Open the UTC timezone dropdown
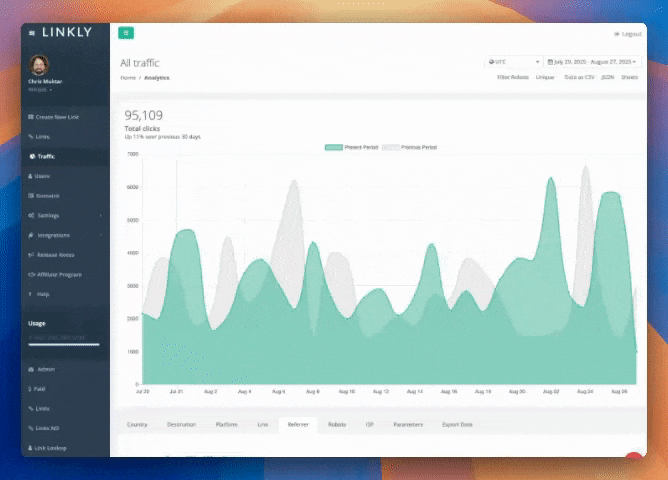The height and width of the screenshot is (480, 668). (513, 61)
